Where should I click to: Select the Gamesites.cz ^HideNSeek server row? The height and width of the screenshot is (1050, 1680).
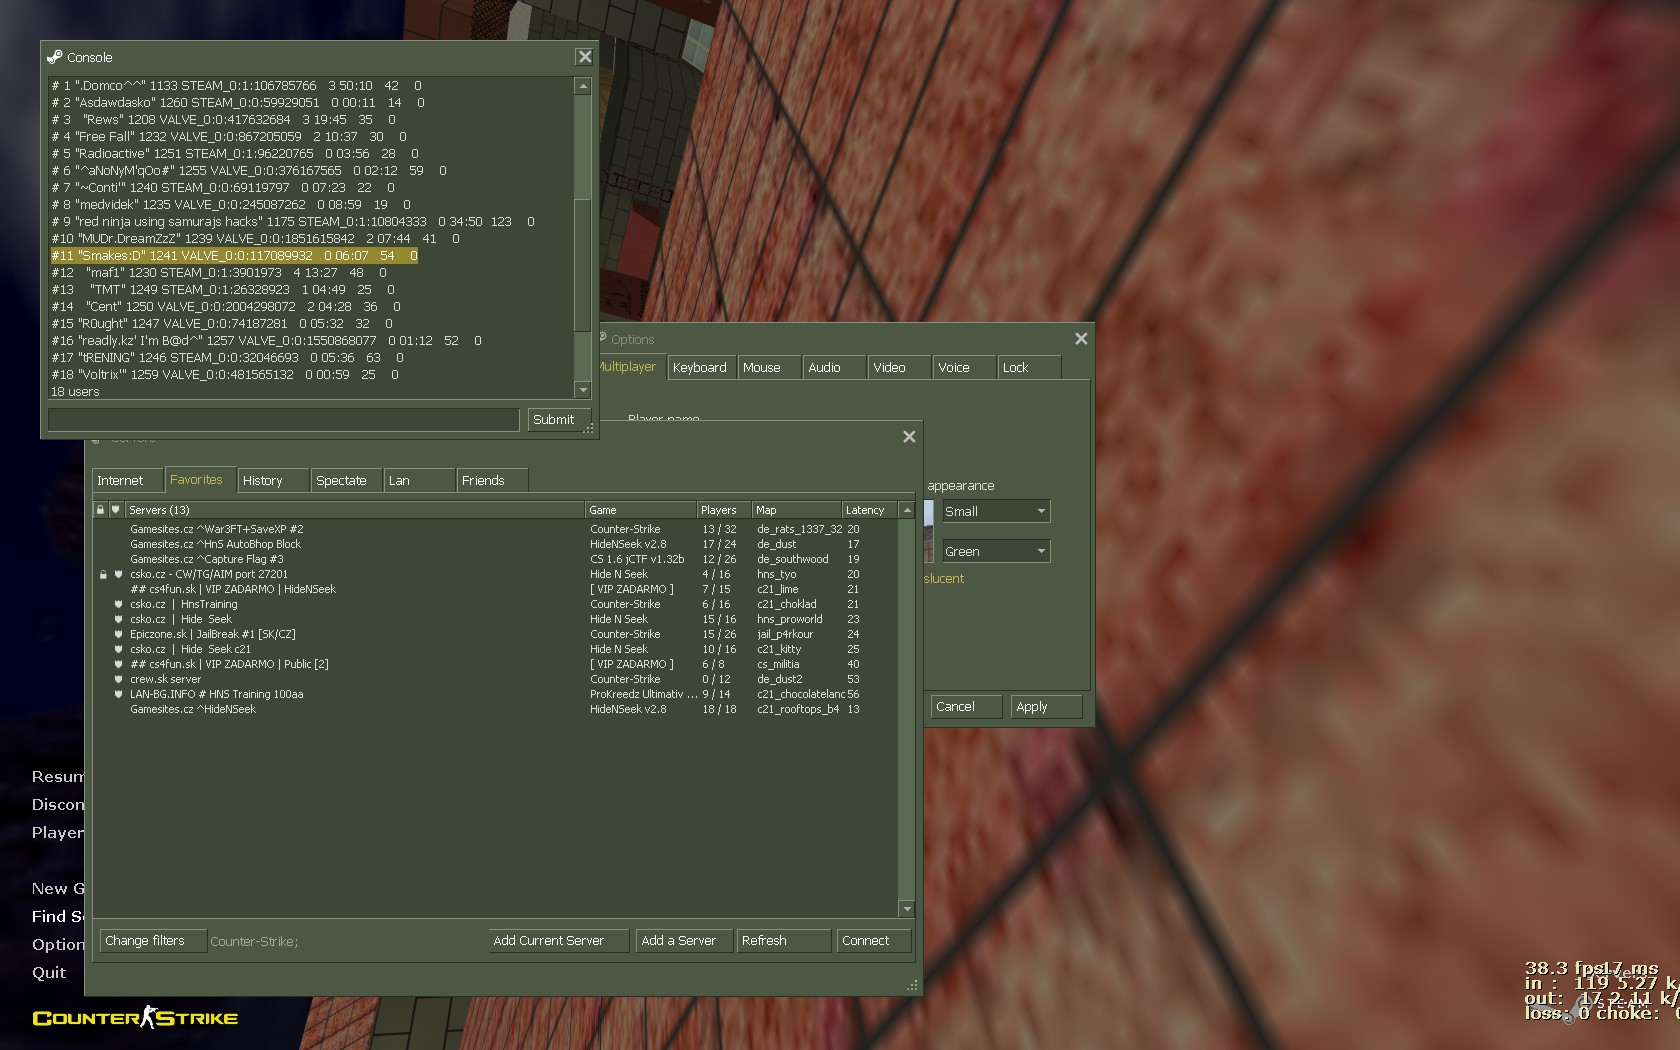click(x=193, y=710)
